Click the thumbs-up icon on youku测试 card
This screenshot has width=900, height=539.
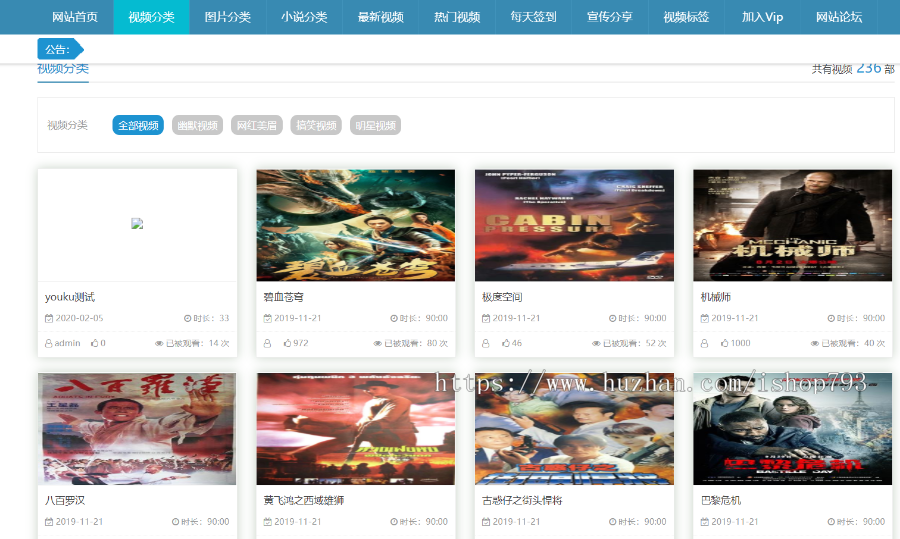[94, 343]
